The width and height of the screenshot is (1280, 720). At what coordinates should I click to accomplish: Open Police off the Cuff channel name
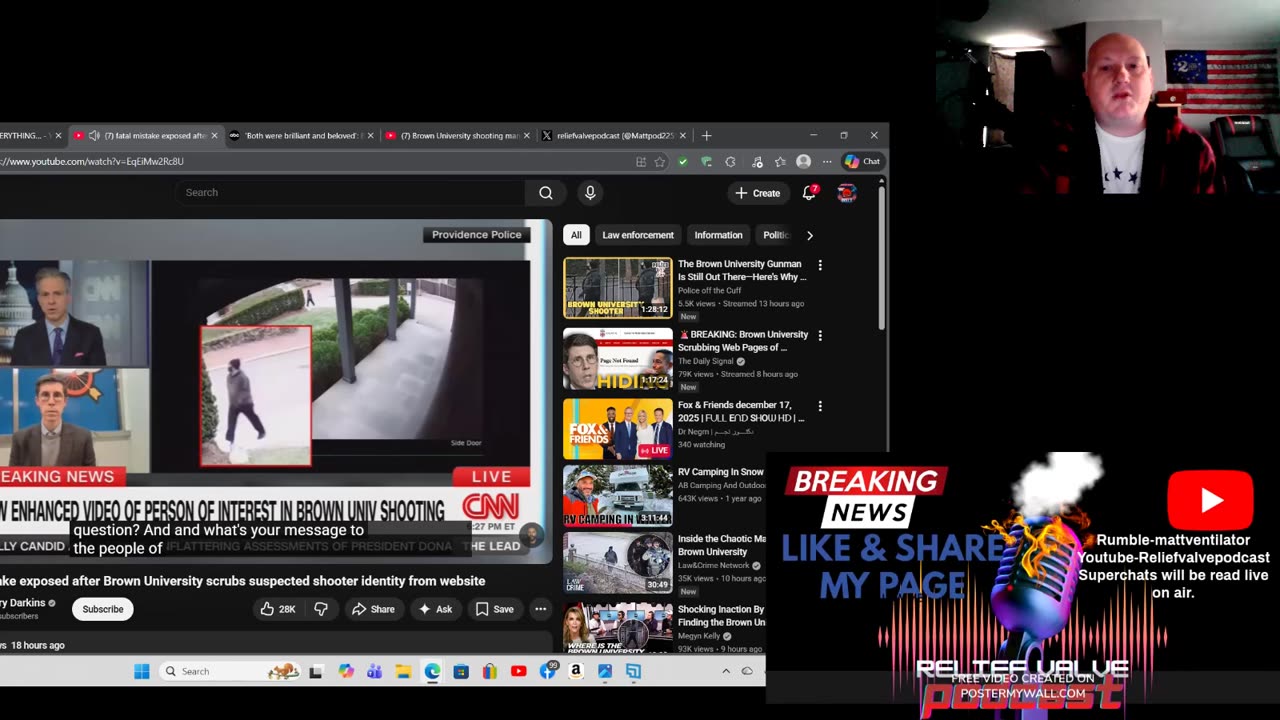[x=709, y=290]
